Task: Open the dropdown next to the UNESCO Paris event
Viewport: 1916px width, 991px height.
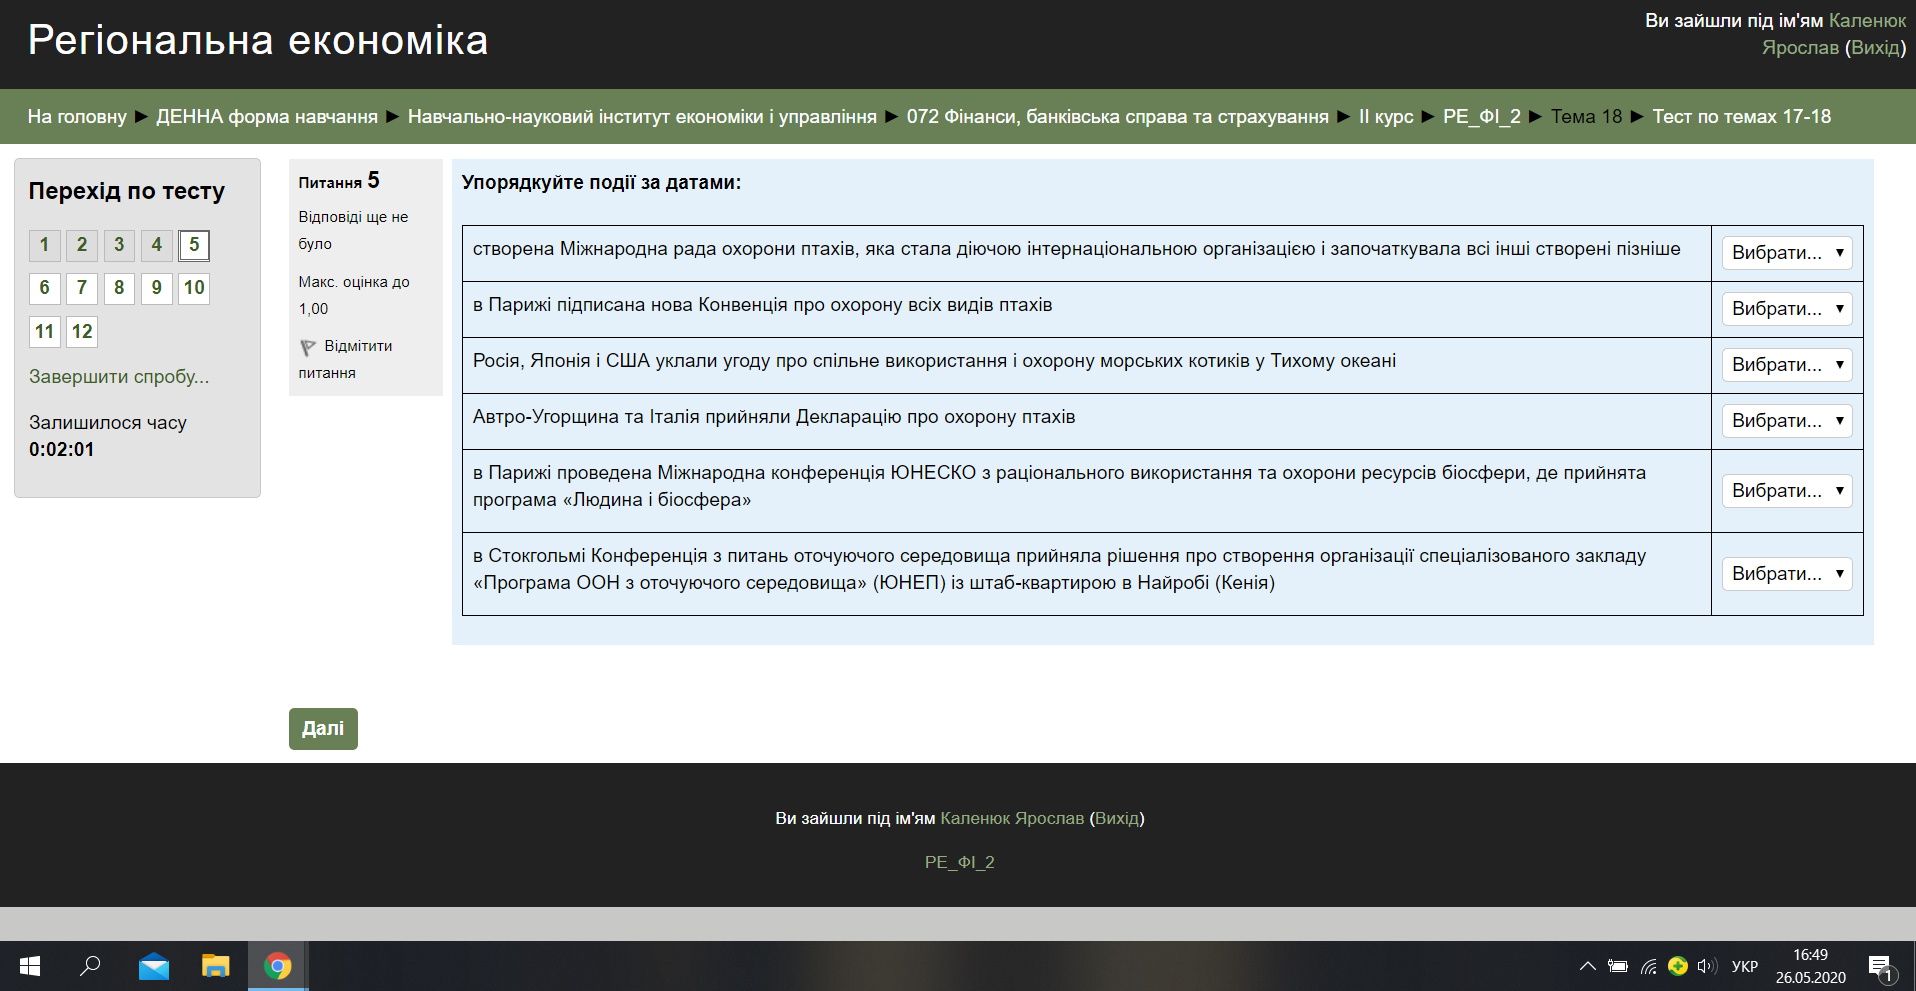Action: tap(1786, 490)
